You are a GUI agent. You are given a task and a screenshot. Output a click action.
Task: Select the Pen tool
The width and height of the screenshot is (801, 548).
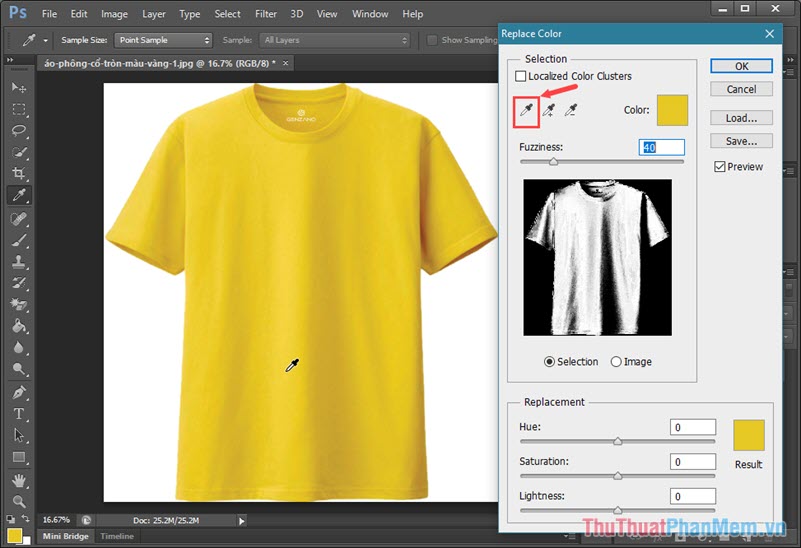pyautogui.click(x=19, y=393)
